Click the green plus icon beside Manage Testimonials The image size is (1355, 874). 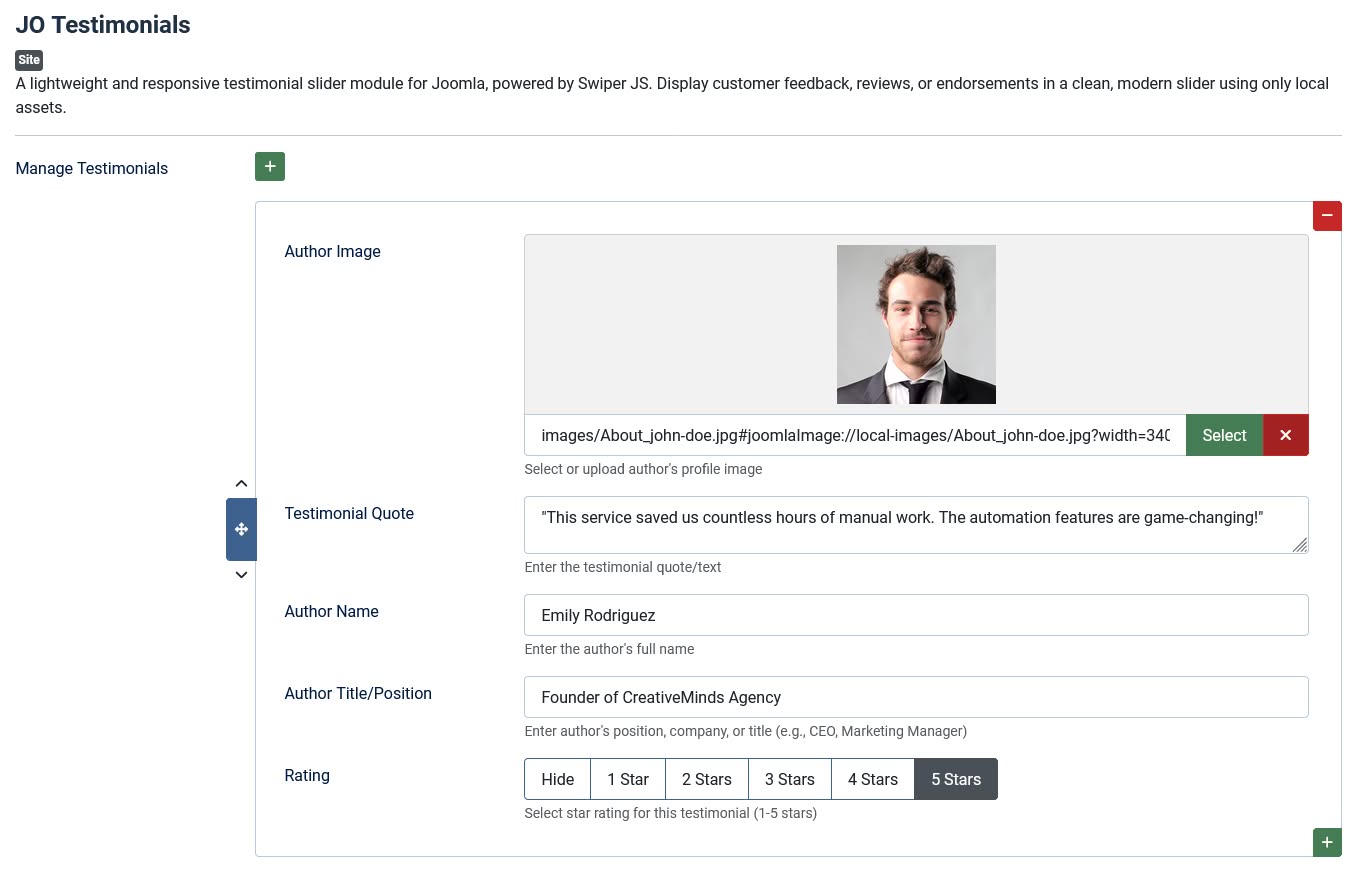(270, 167)
